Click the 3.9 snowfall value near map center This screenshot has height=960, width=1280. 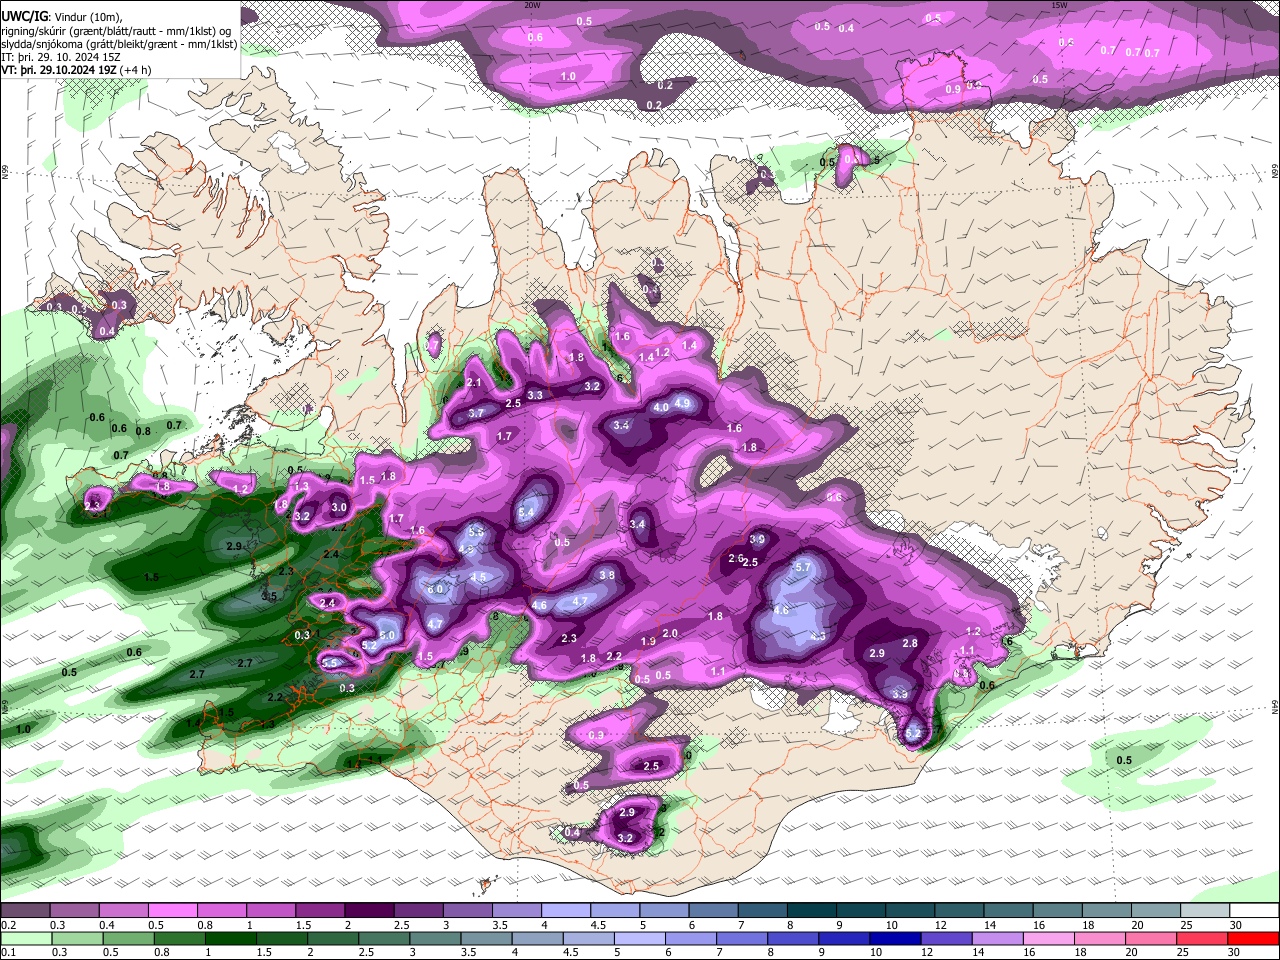point(757,540)
